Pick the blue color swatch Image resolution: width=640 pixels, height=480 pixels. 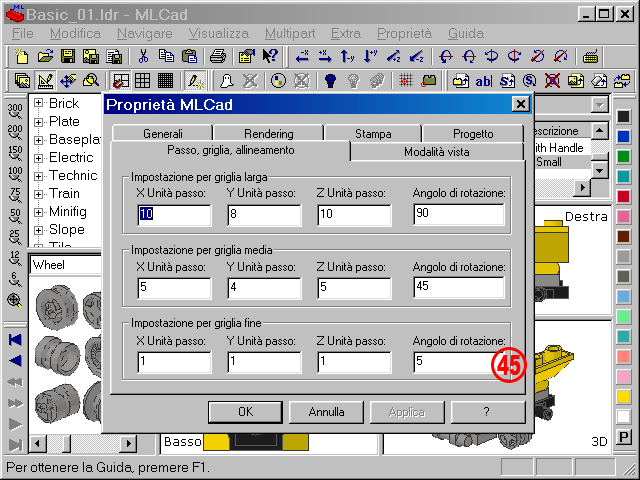click(623, 137)
